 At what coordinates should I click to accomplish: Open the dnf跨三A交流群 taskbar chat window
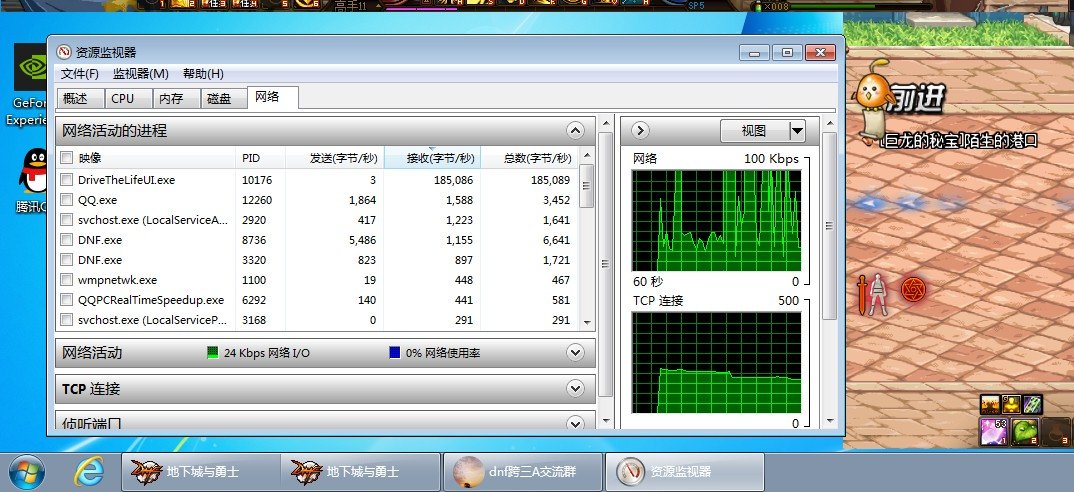click(523, 472)
